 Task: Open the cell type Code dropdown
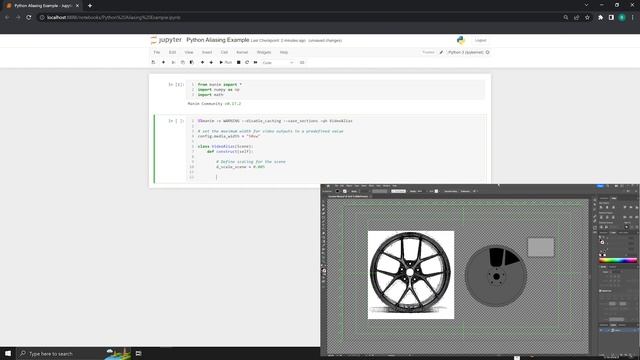[x=278, y=62]
